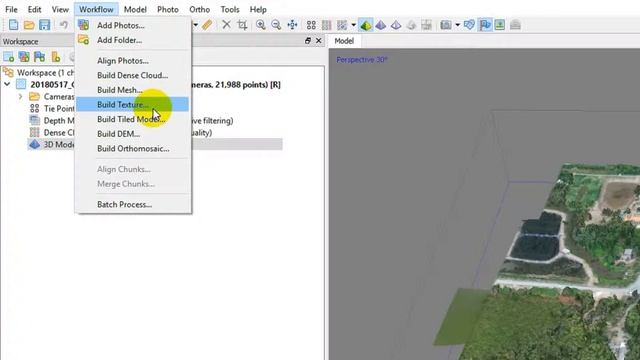Toggle Show Shapes in toolbar
Screen dimensions: 640x360
click(469, 25)
